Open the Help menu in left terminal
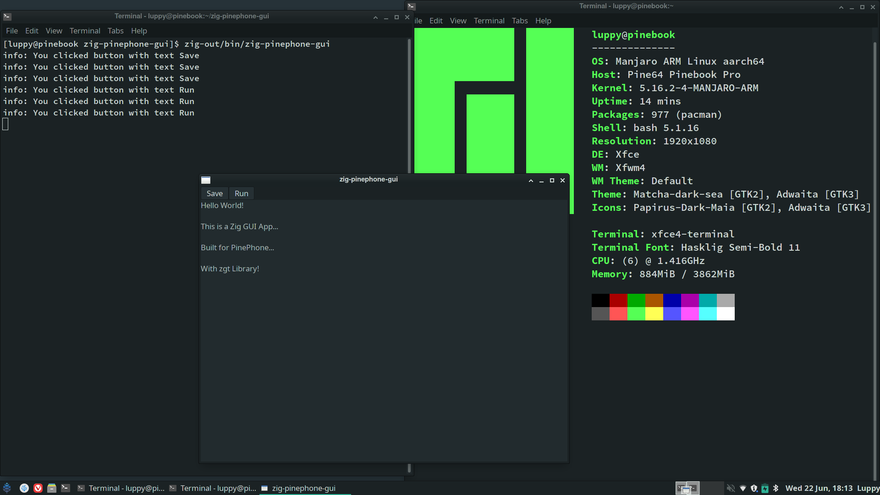Screen dimensions: 880x495 point(139,31)
